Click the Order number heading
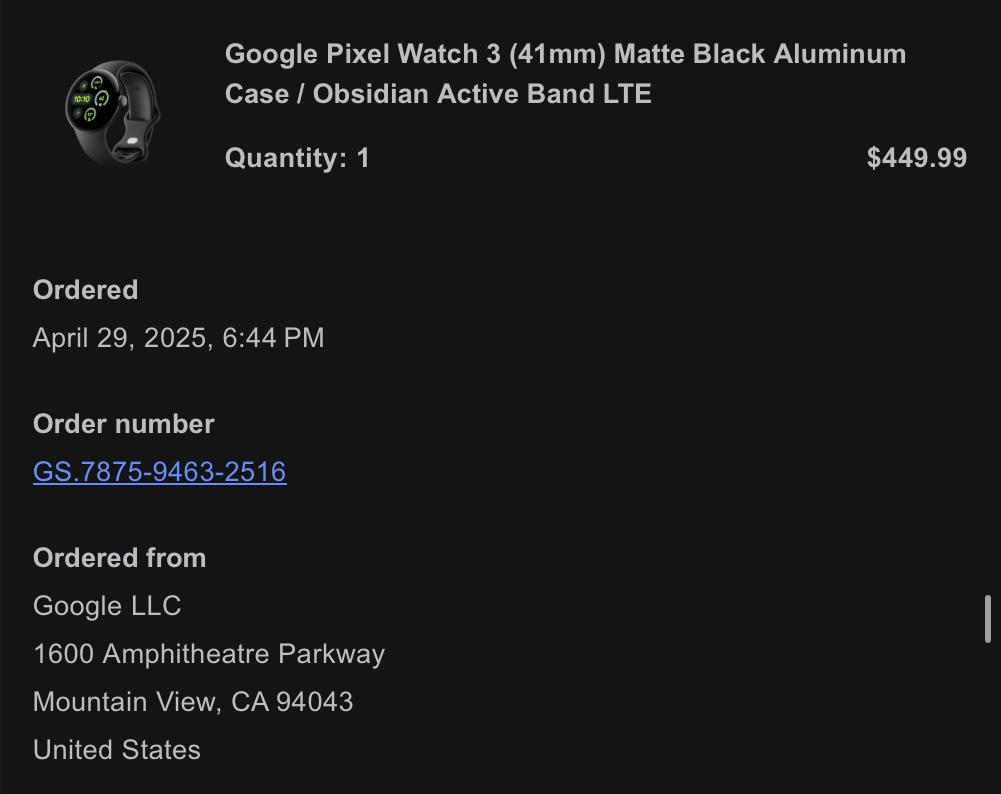The image size is (1001, 794). click(123, 424)
